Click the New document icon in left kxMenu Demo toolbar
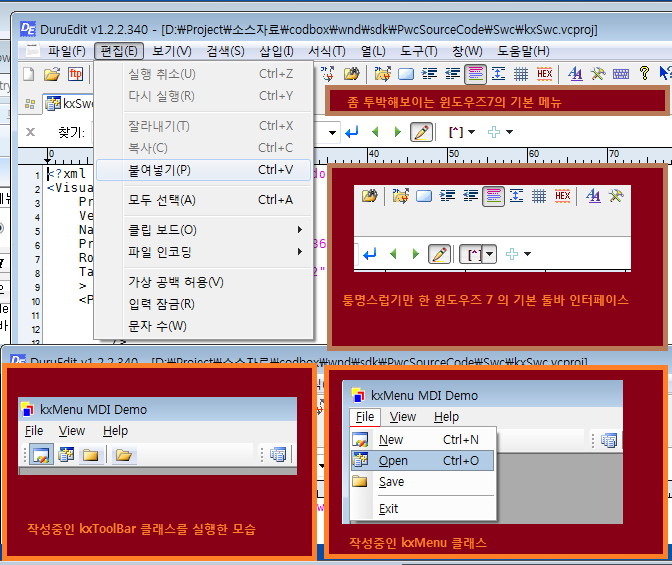 (42, 454)
